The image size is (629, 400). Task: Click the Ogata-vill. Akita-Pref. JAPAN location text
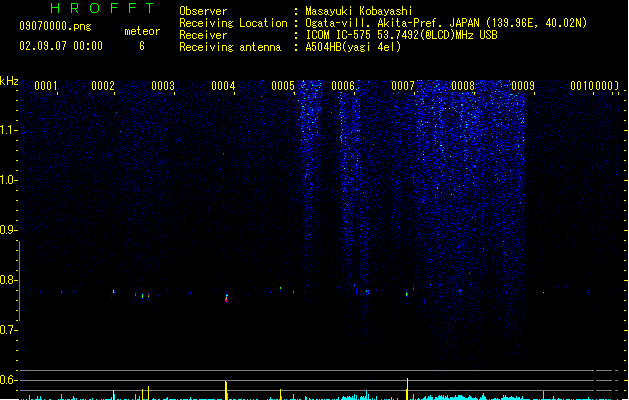coord(446,23)
